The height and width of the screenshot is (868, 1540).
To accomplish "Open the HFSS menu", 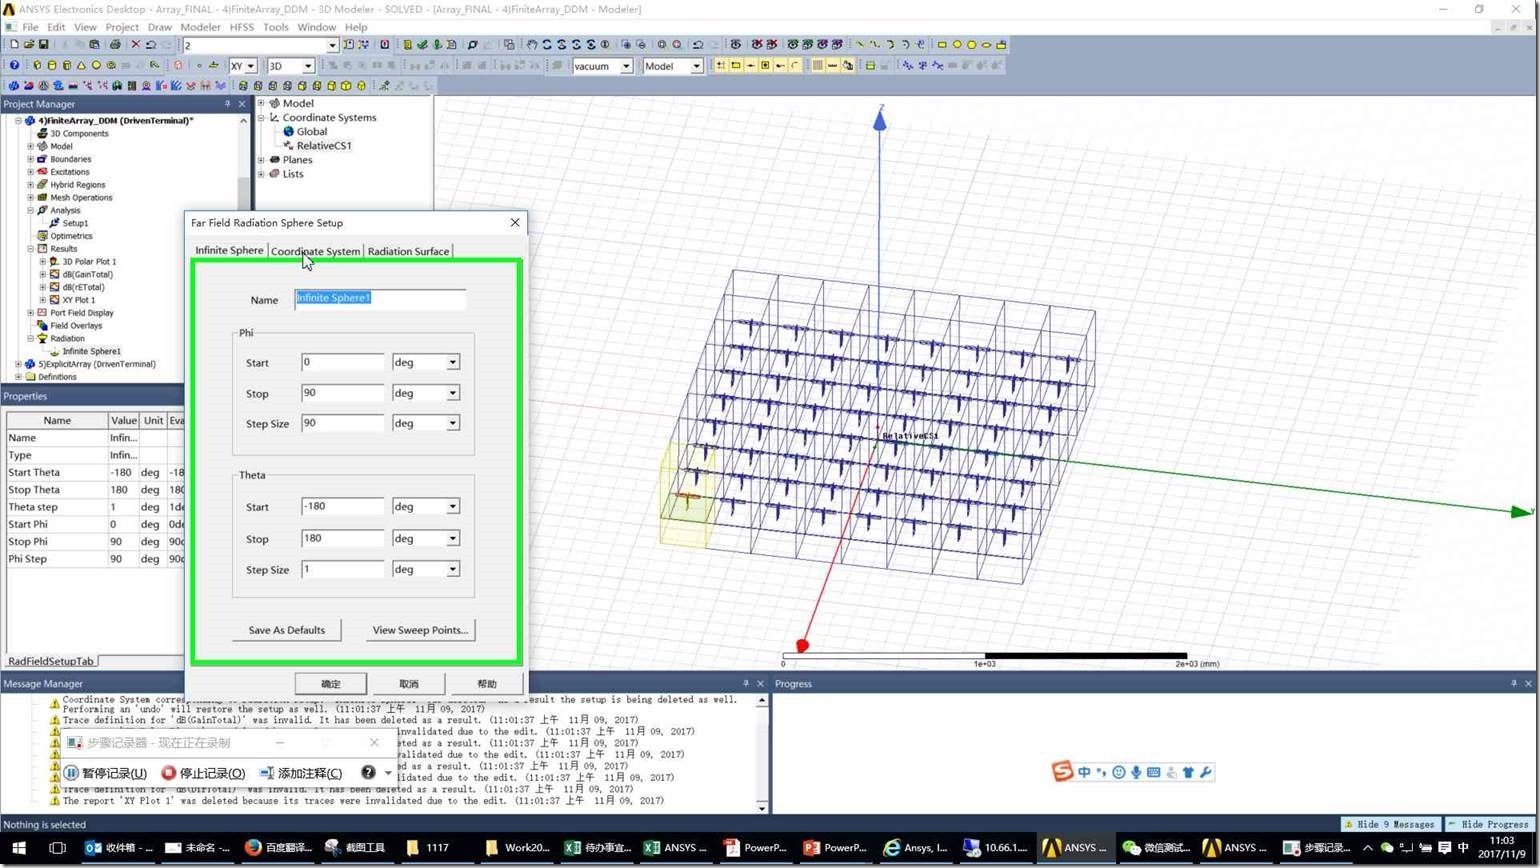I will click(x=241, y=27).
